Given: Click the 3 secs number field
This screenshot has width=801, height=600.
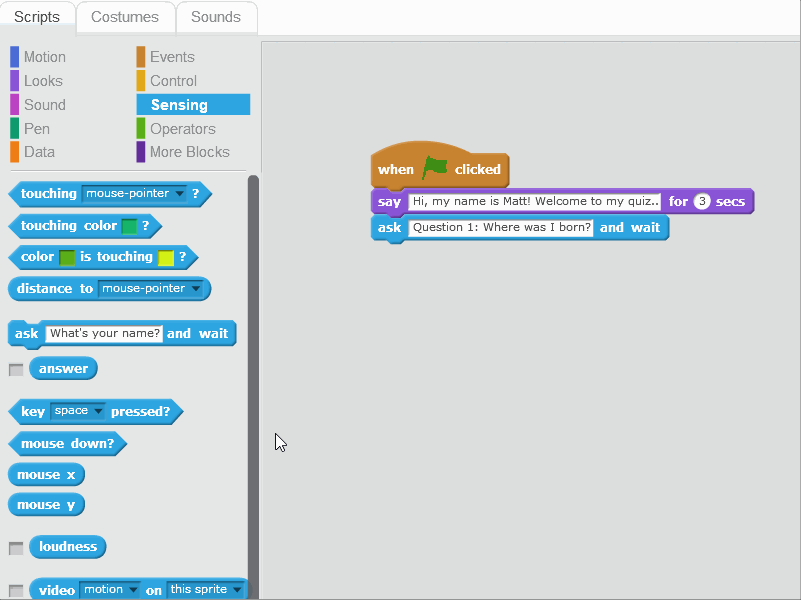Looking at the screenshot, I should (x=702, y=201).
